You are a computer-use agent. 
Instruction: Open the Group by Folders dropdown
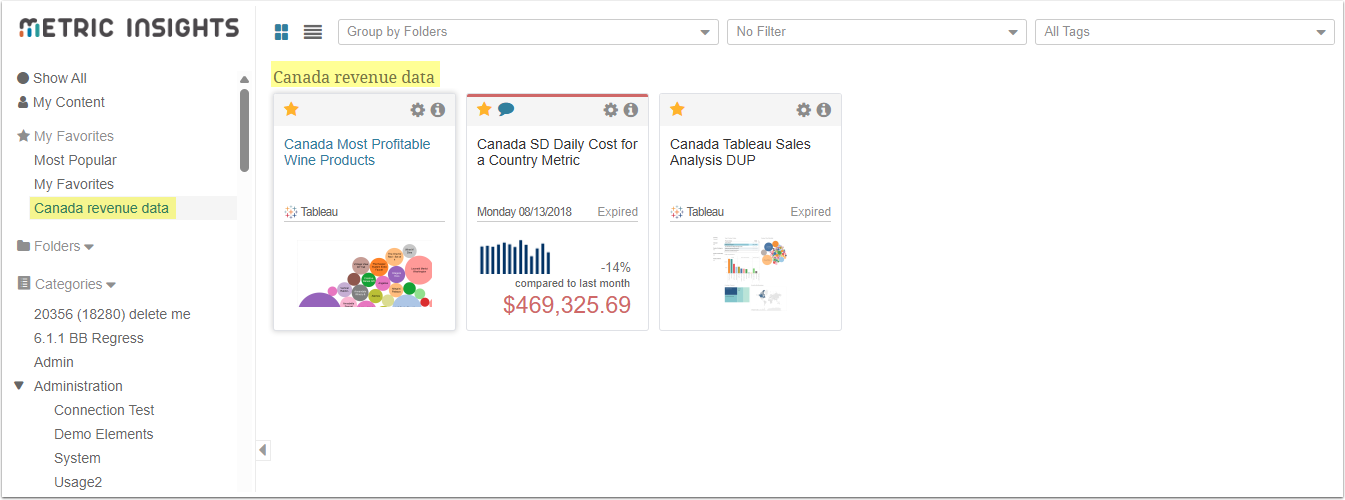(528, 32)
